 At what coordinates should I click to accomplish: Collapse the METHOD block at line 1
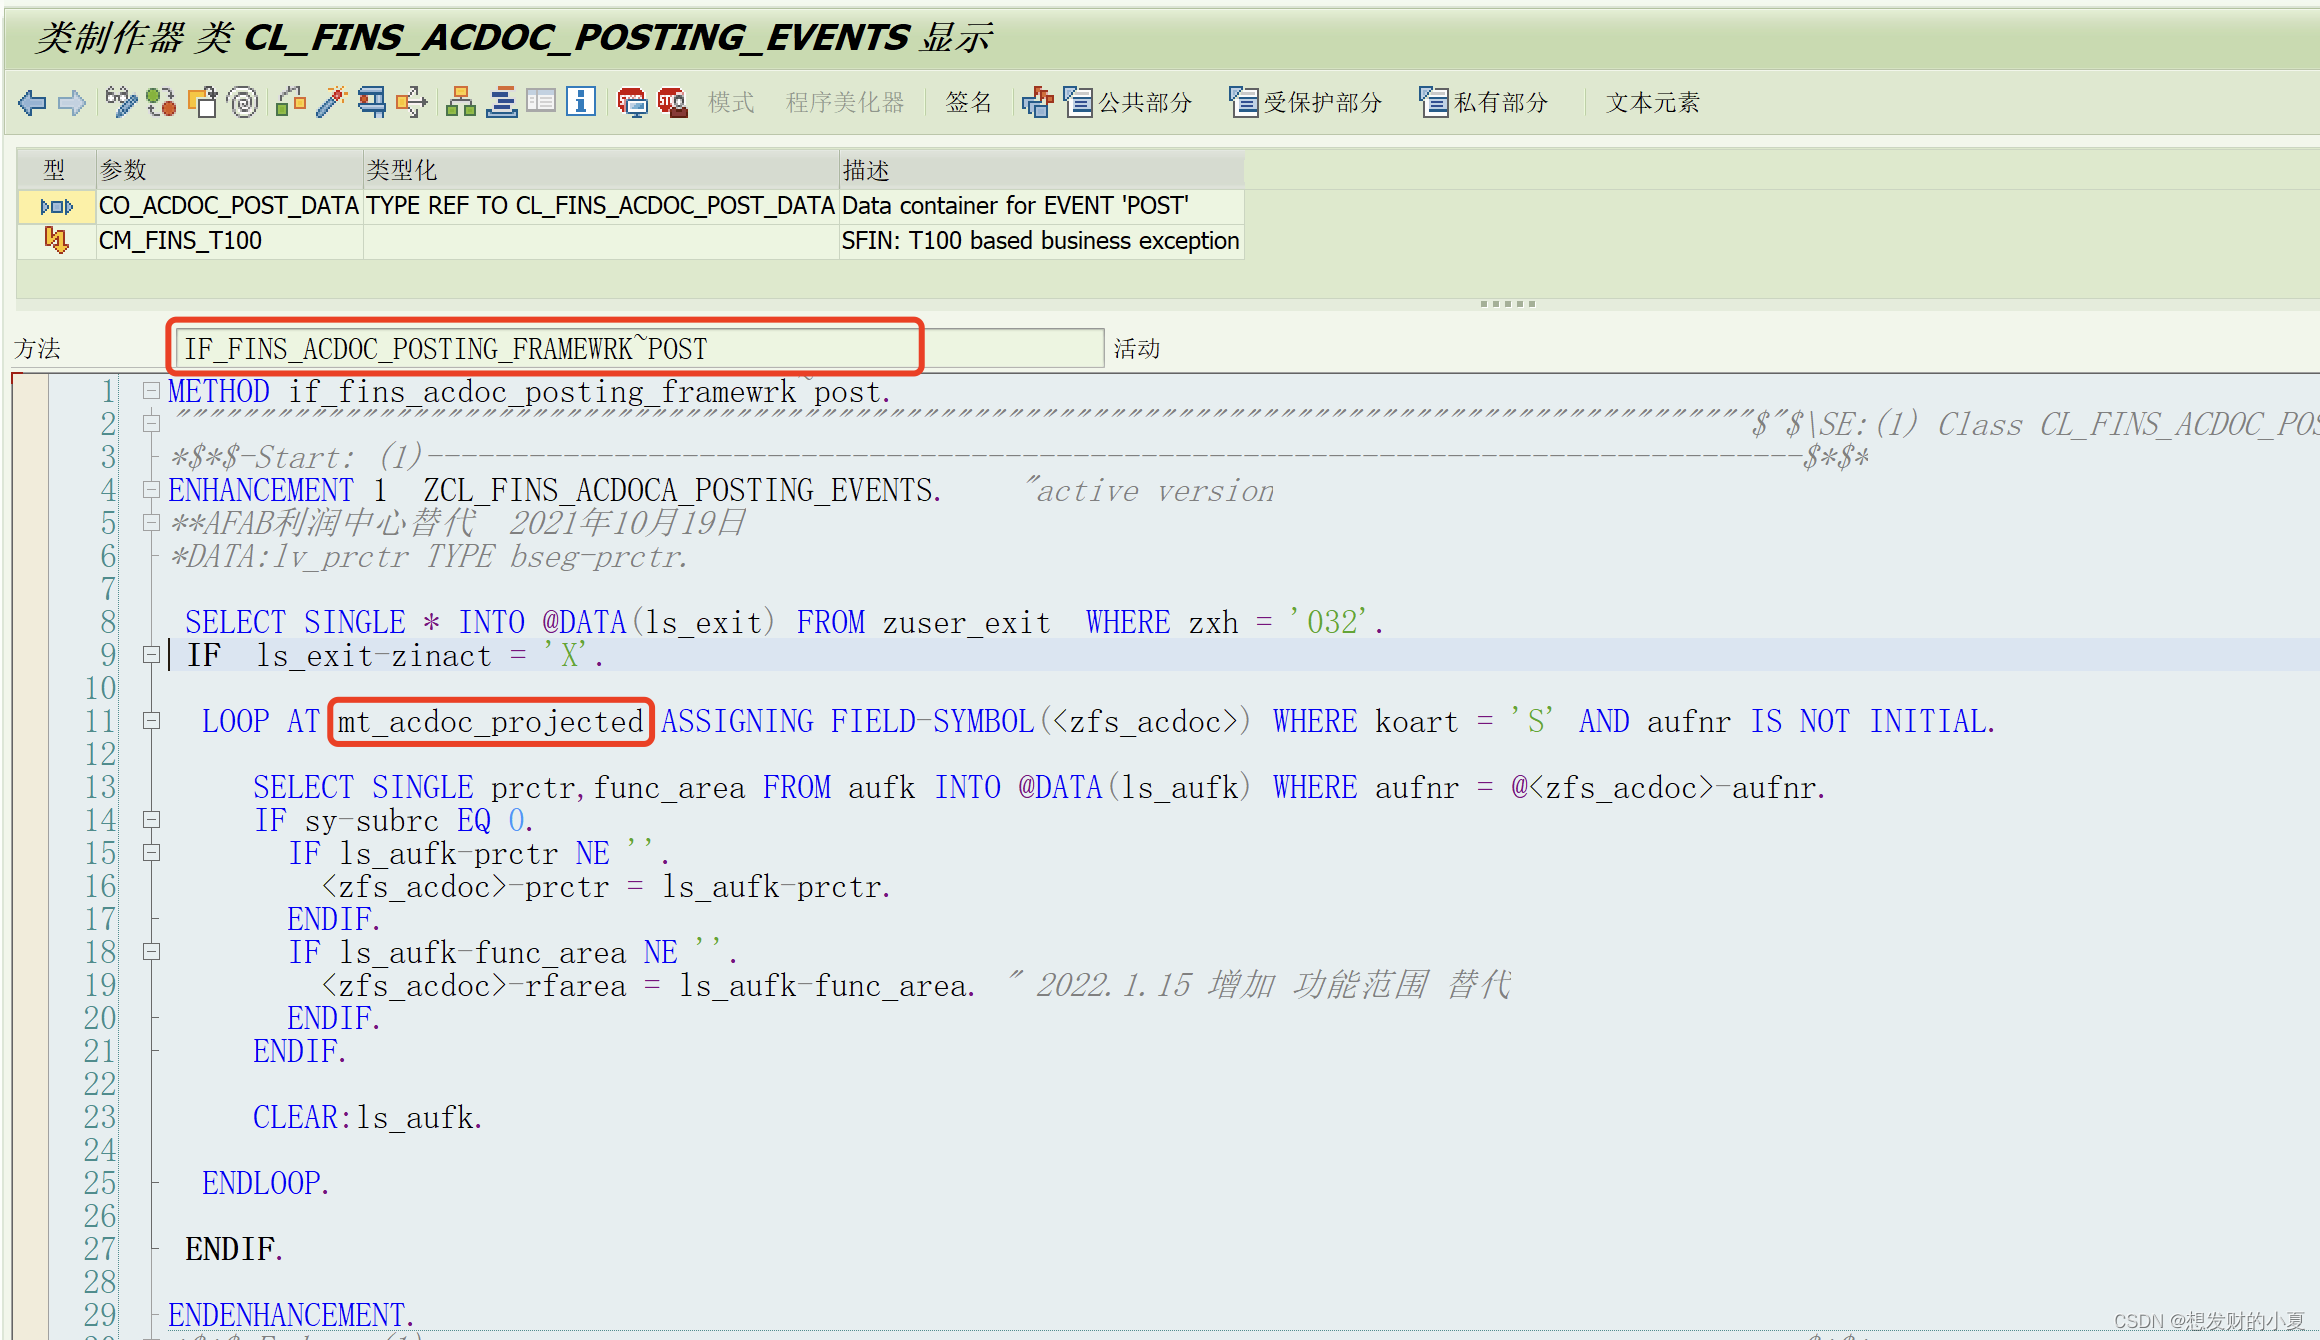click(x=151, y=391)
